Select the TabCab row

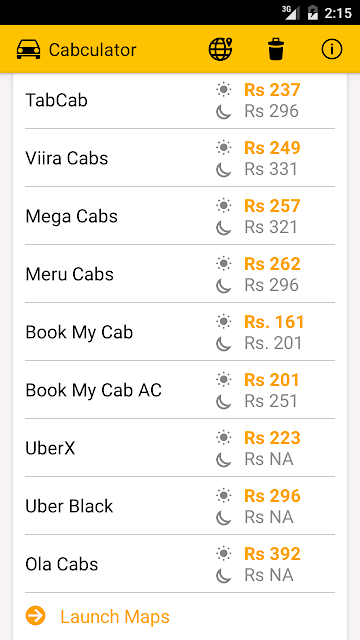click(180, 100)
